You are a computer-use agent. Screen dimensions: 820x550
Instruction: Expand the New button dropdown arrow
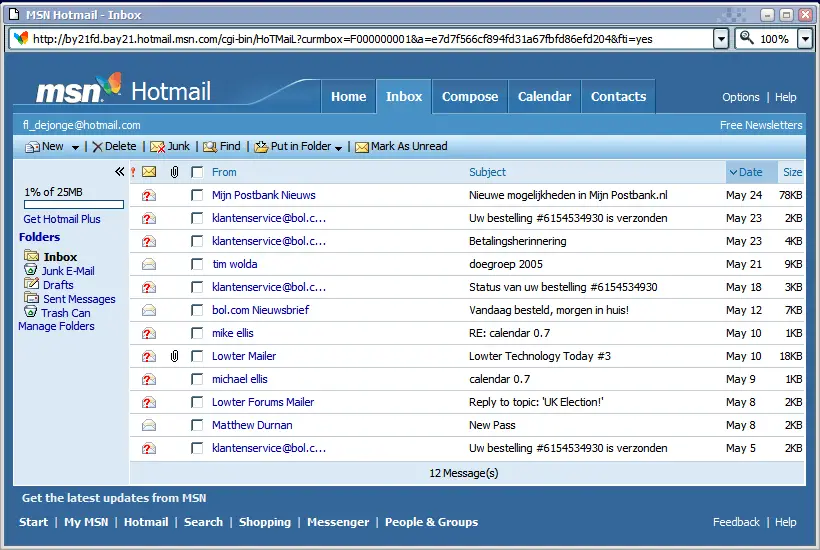click(75, 148)
